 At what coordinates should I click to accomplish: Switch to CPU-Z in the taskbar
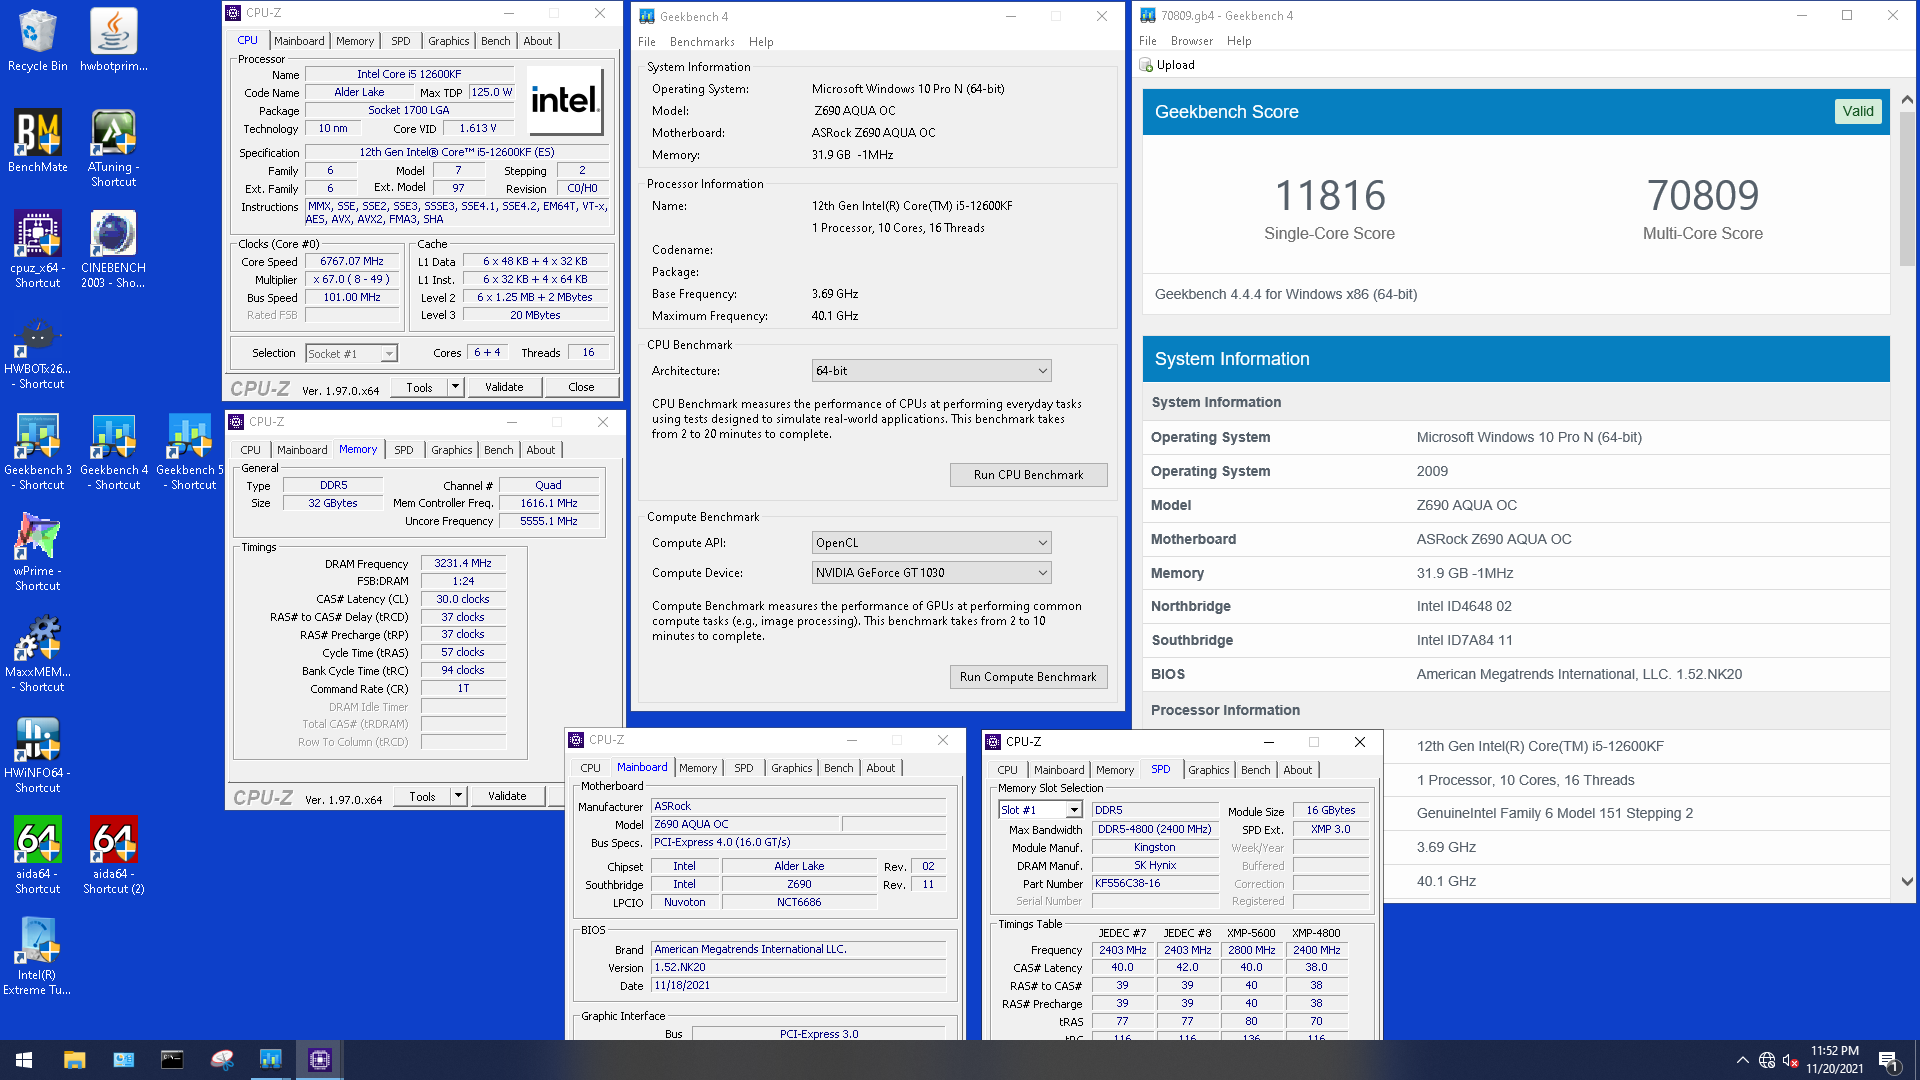[x=320, y=1060]
